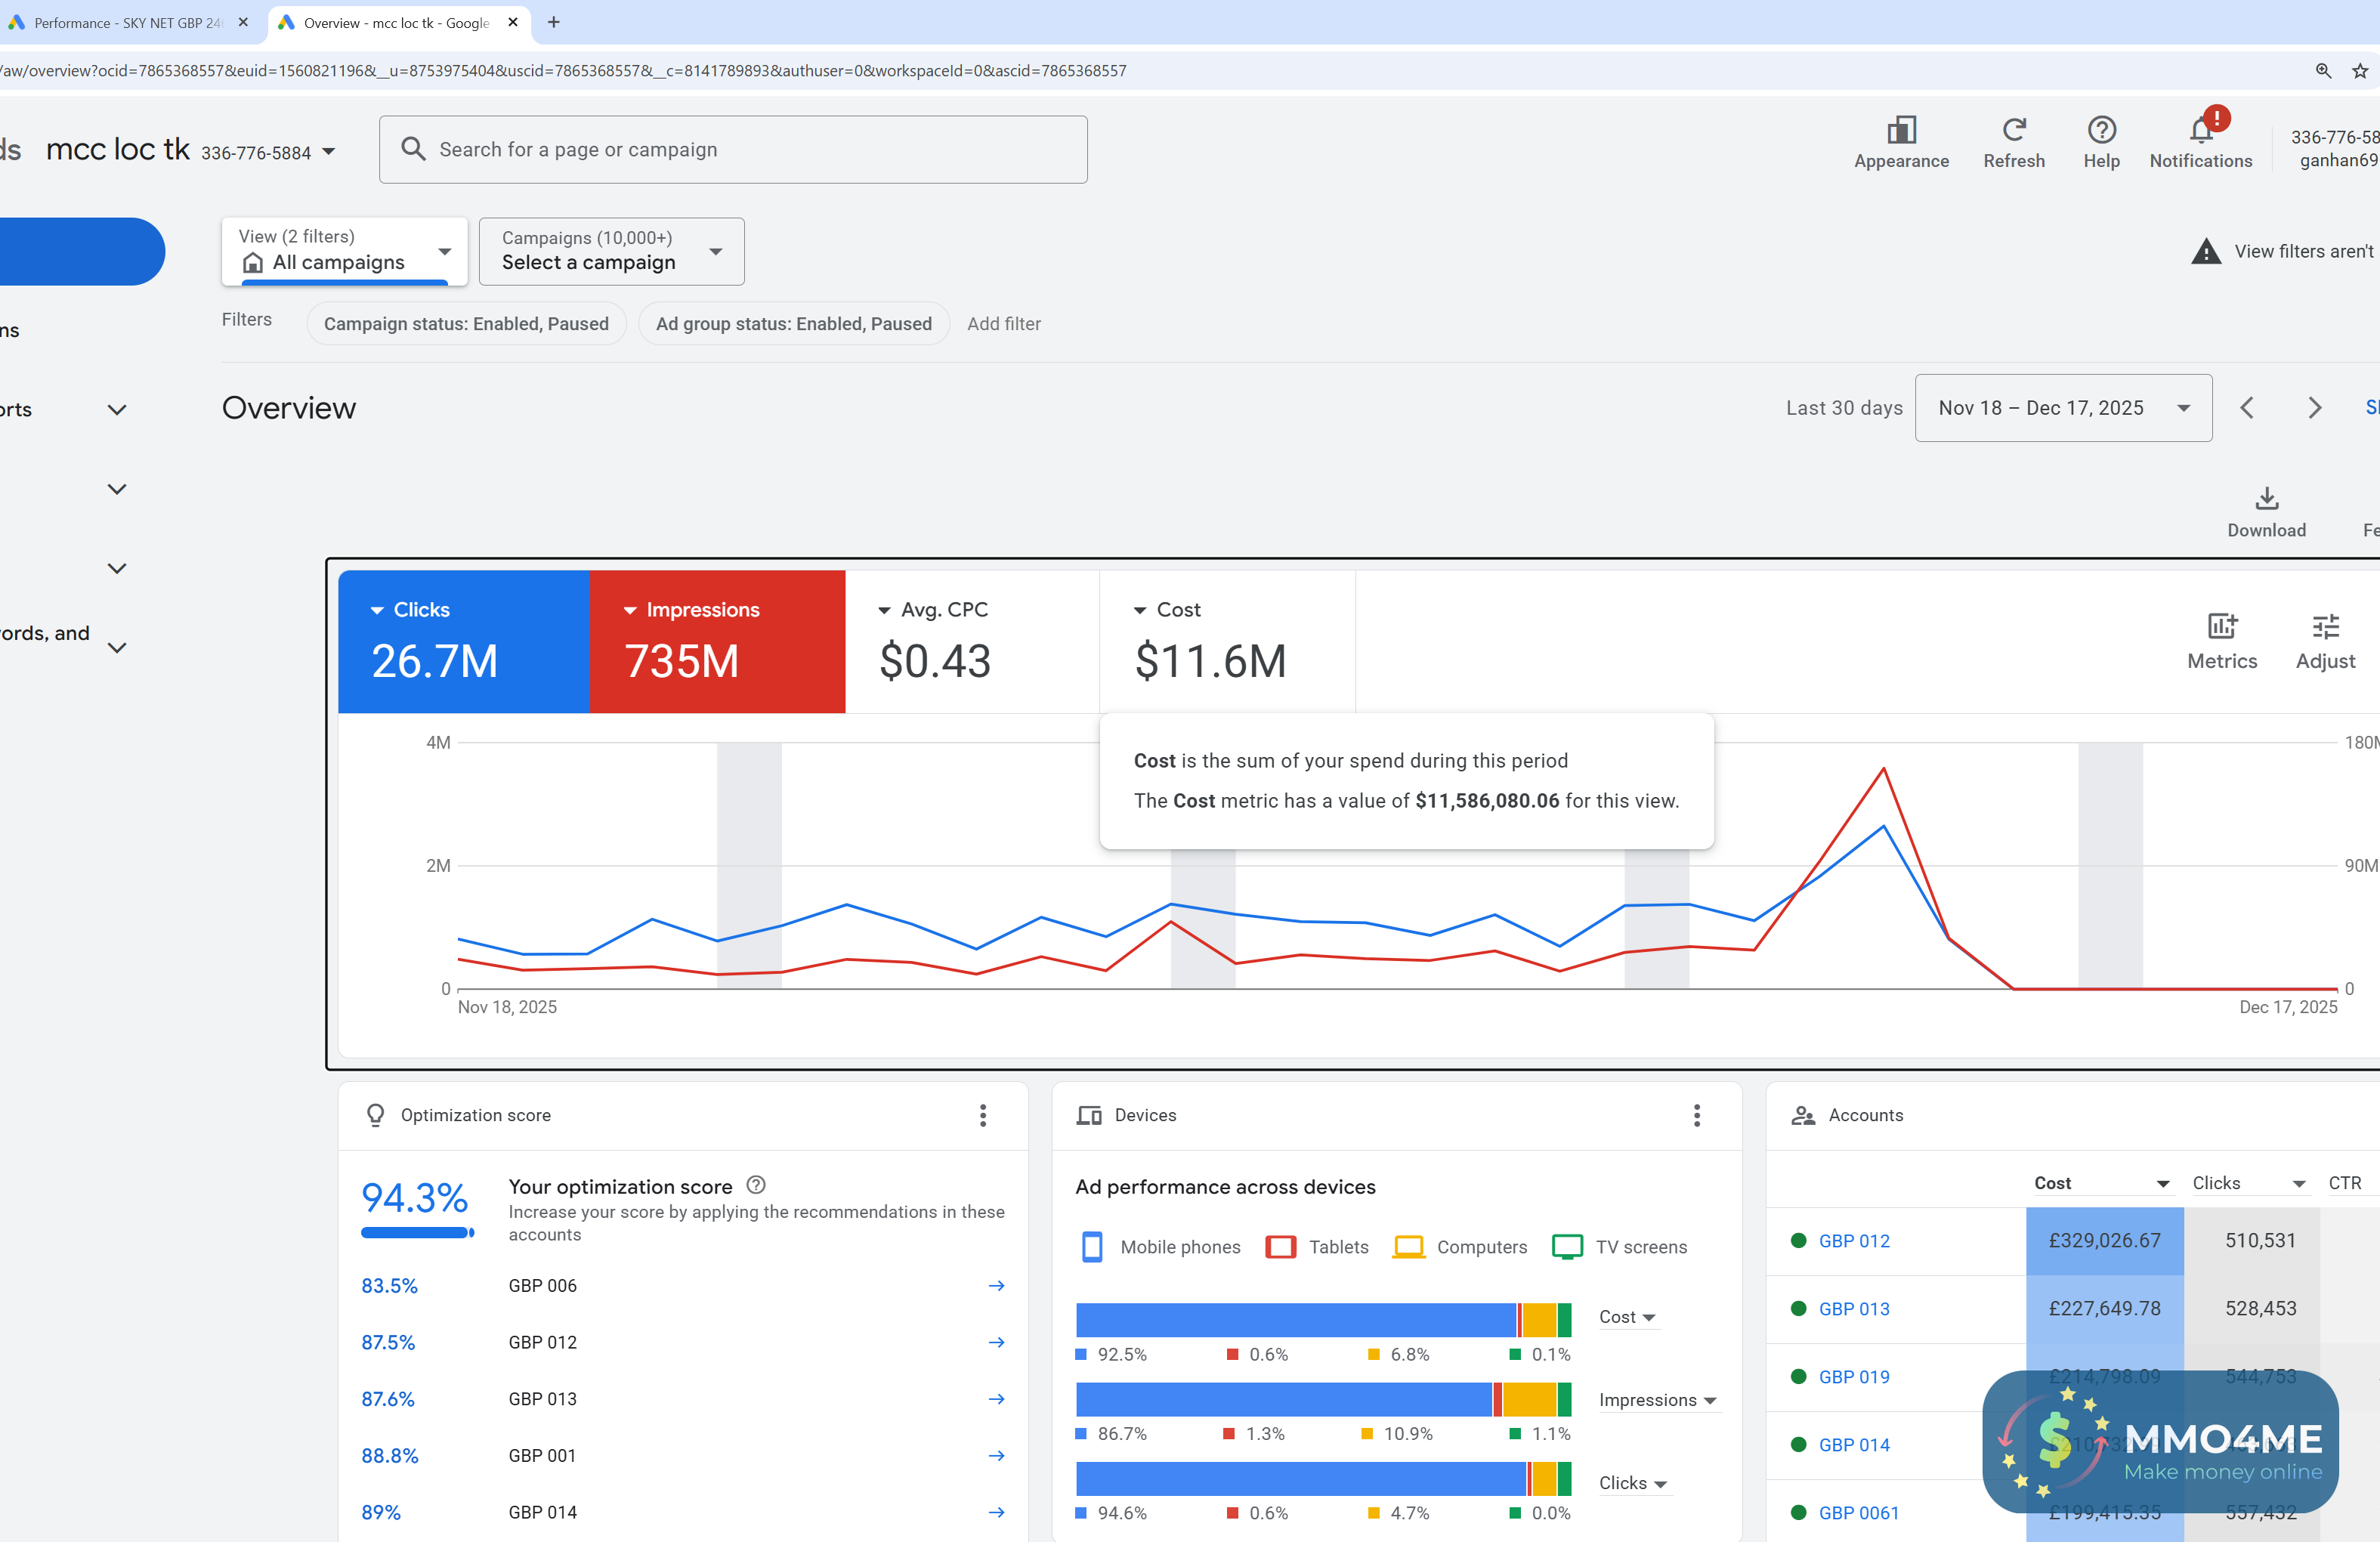2380x1542 pixels.
Task: Open Devices card three-dot menu
Action: pyautogui.click(x=1696, y=1115)
